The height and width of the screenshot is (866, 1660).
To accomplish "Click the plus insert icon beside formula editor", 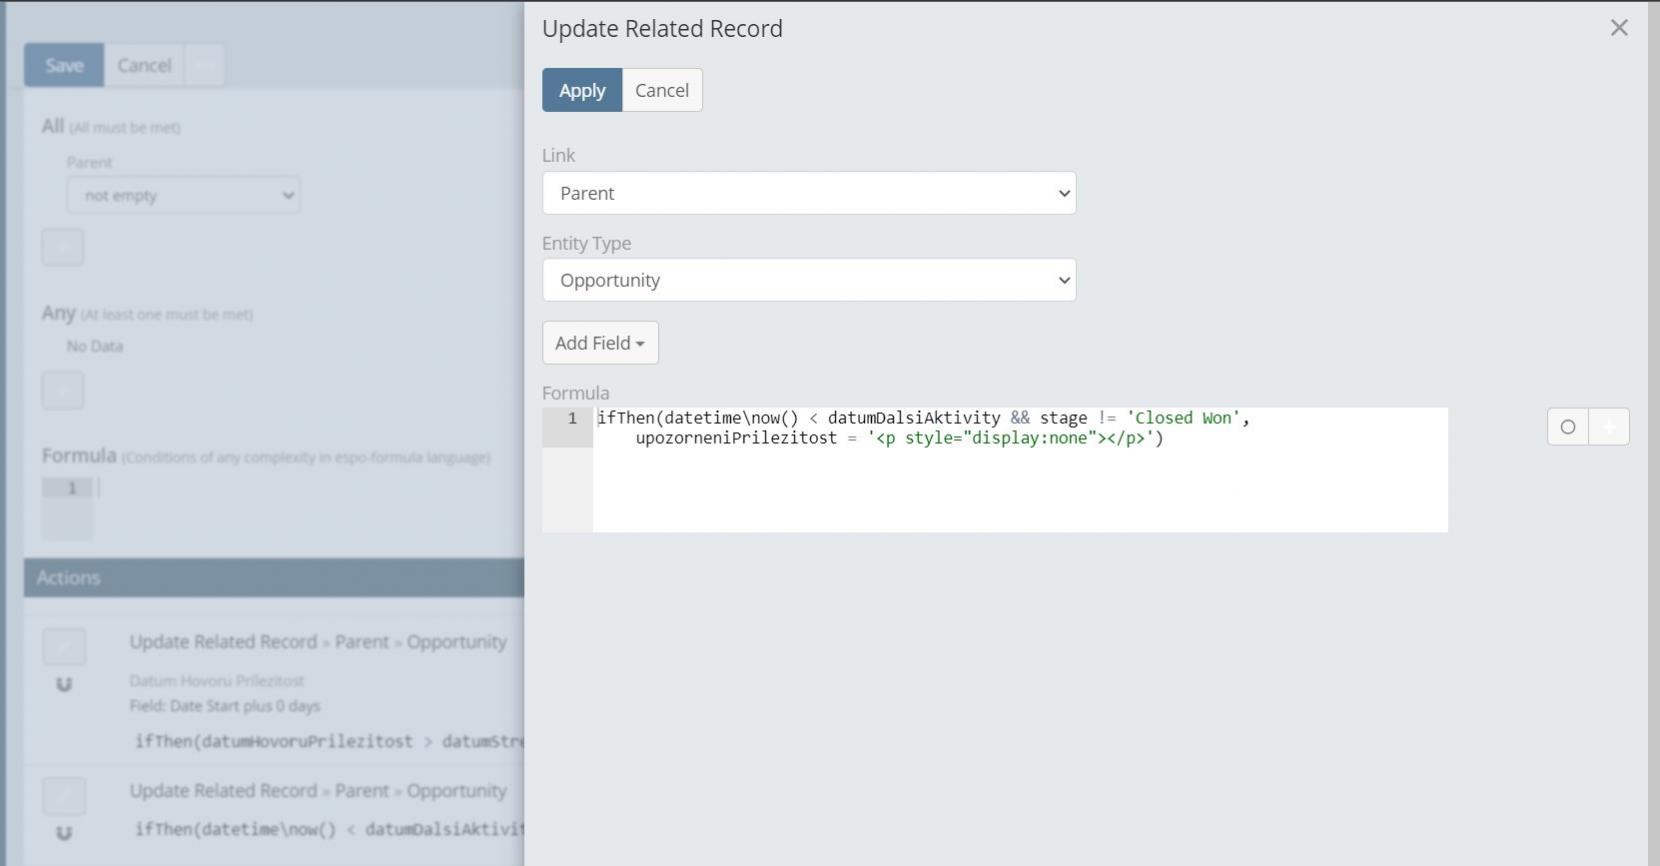I will 1609,427.
